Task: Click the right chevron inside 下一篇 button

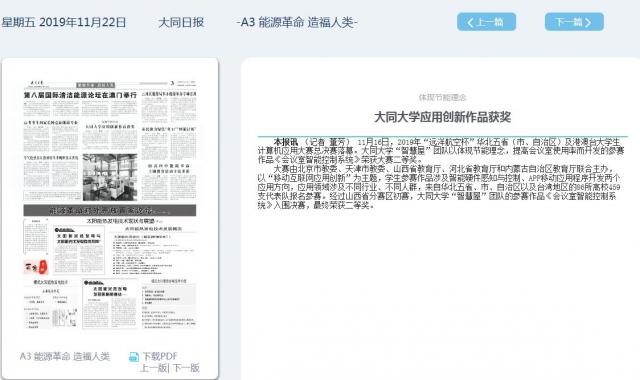Action: pos(588,22)
